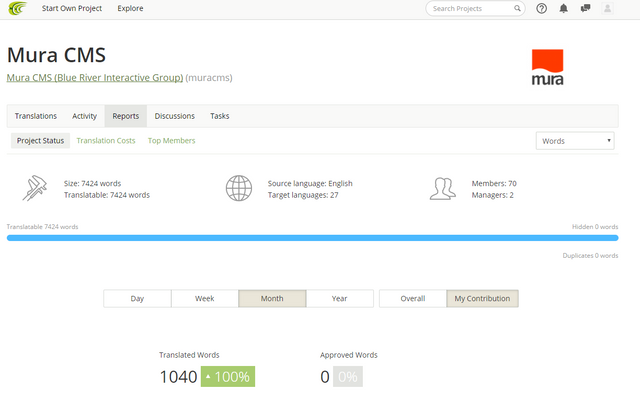Click the Mura CMS page heading

[56, 55]
